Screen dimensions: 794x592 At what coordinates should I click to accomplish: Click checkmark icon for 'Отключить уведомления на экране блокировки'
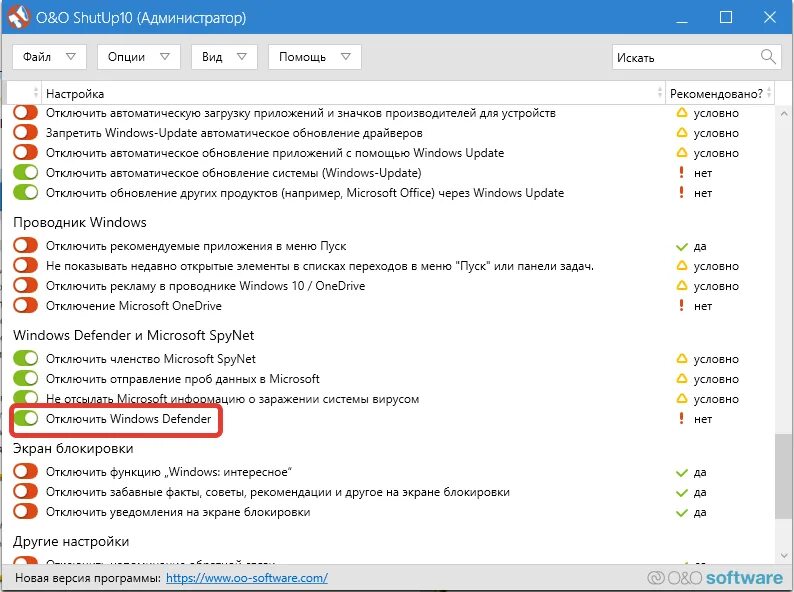[682, 512]
